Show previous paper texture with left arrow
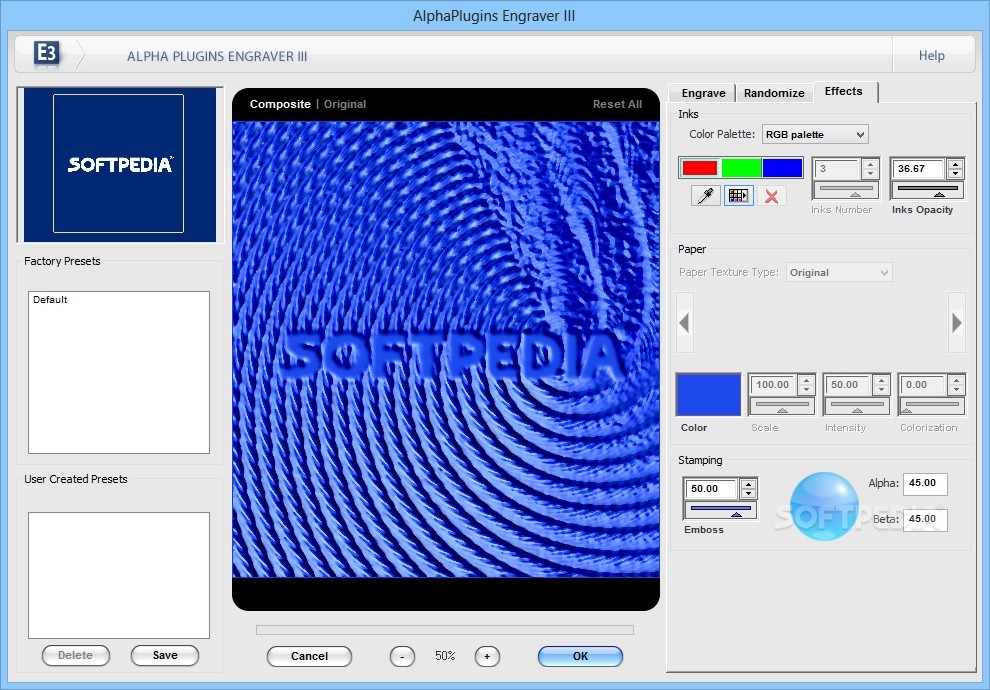990x690 pixels. (684, 323)
